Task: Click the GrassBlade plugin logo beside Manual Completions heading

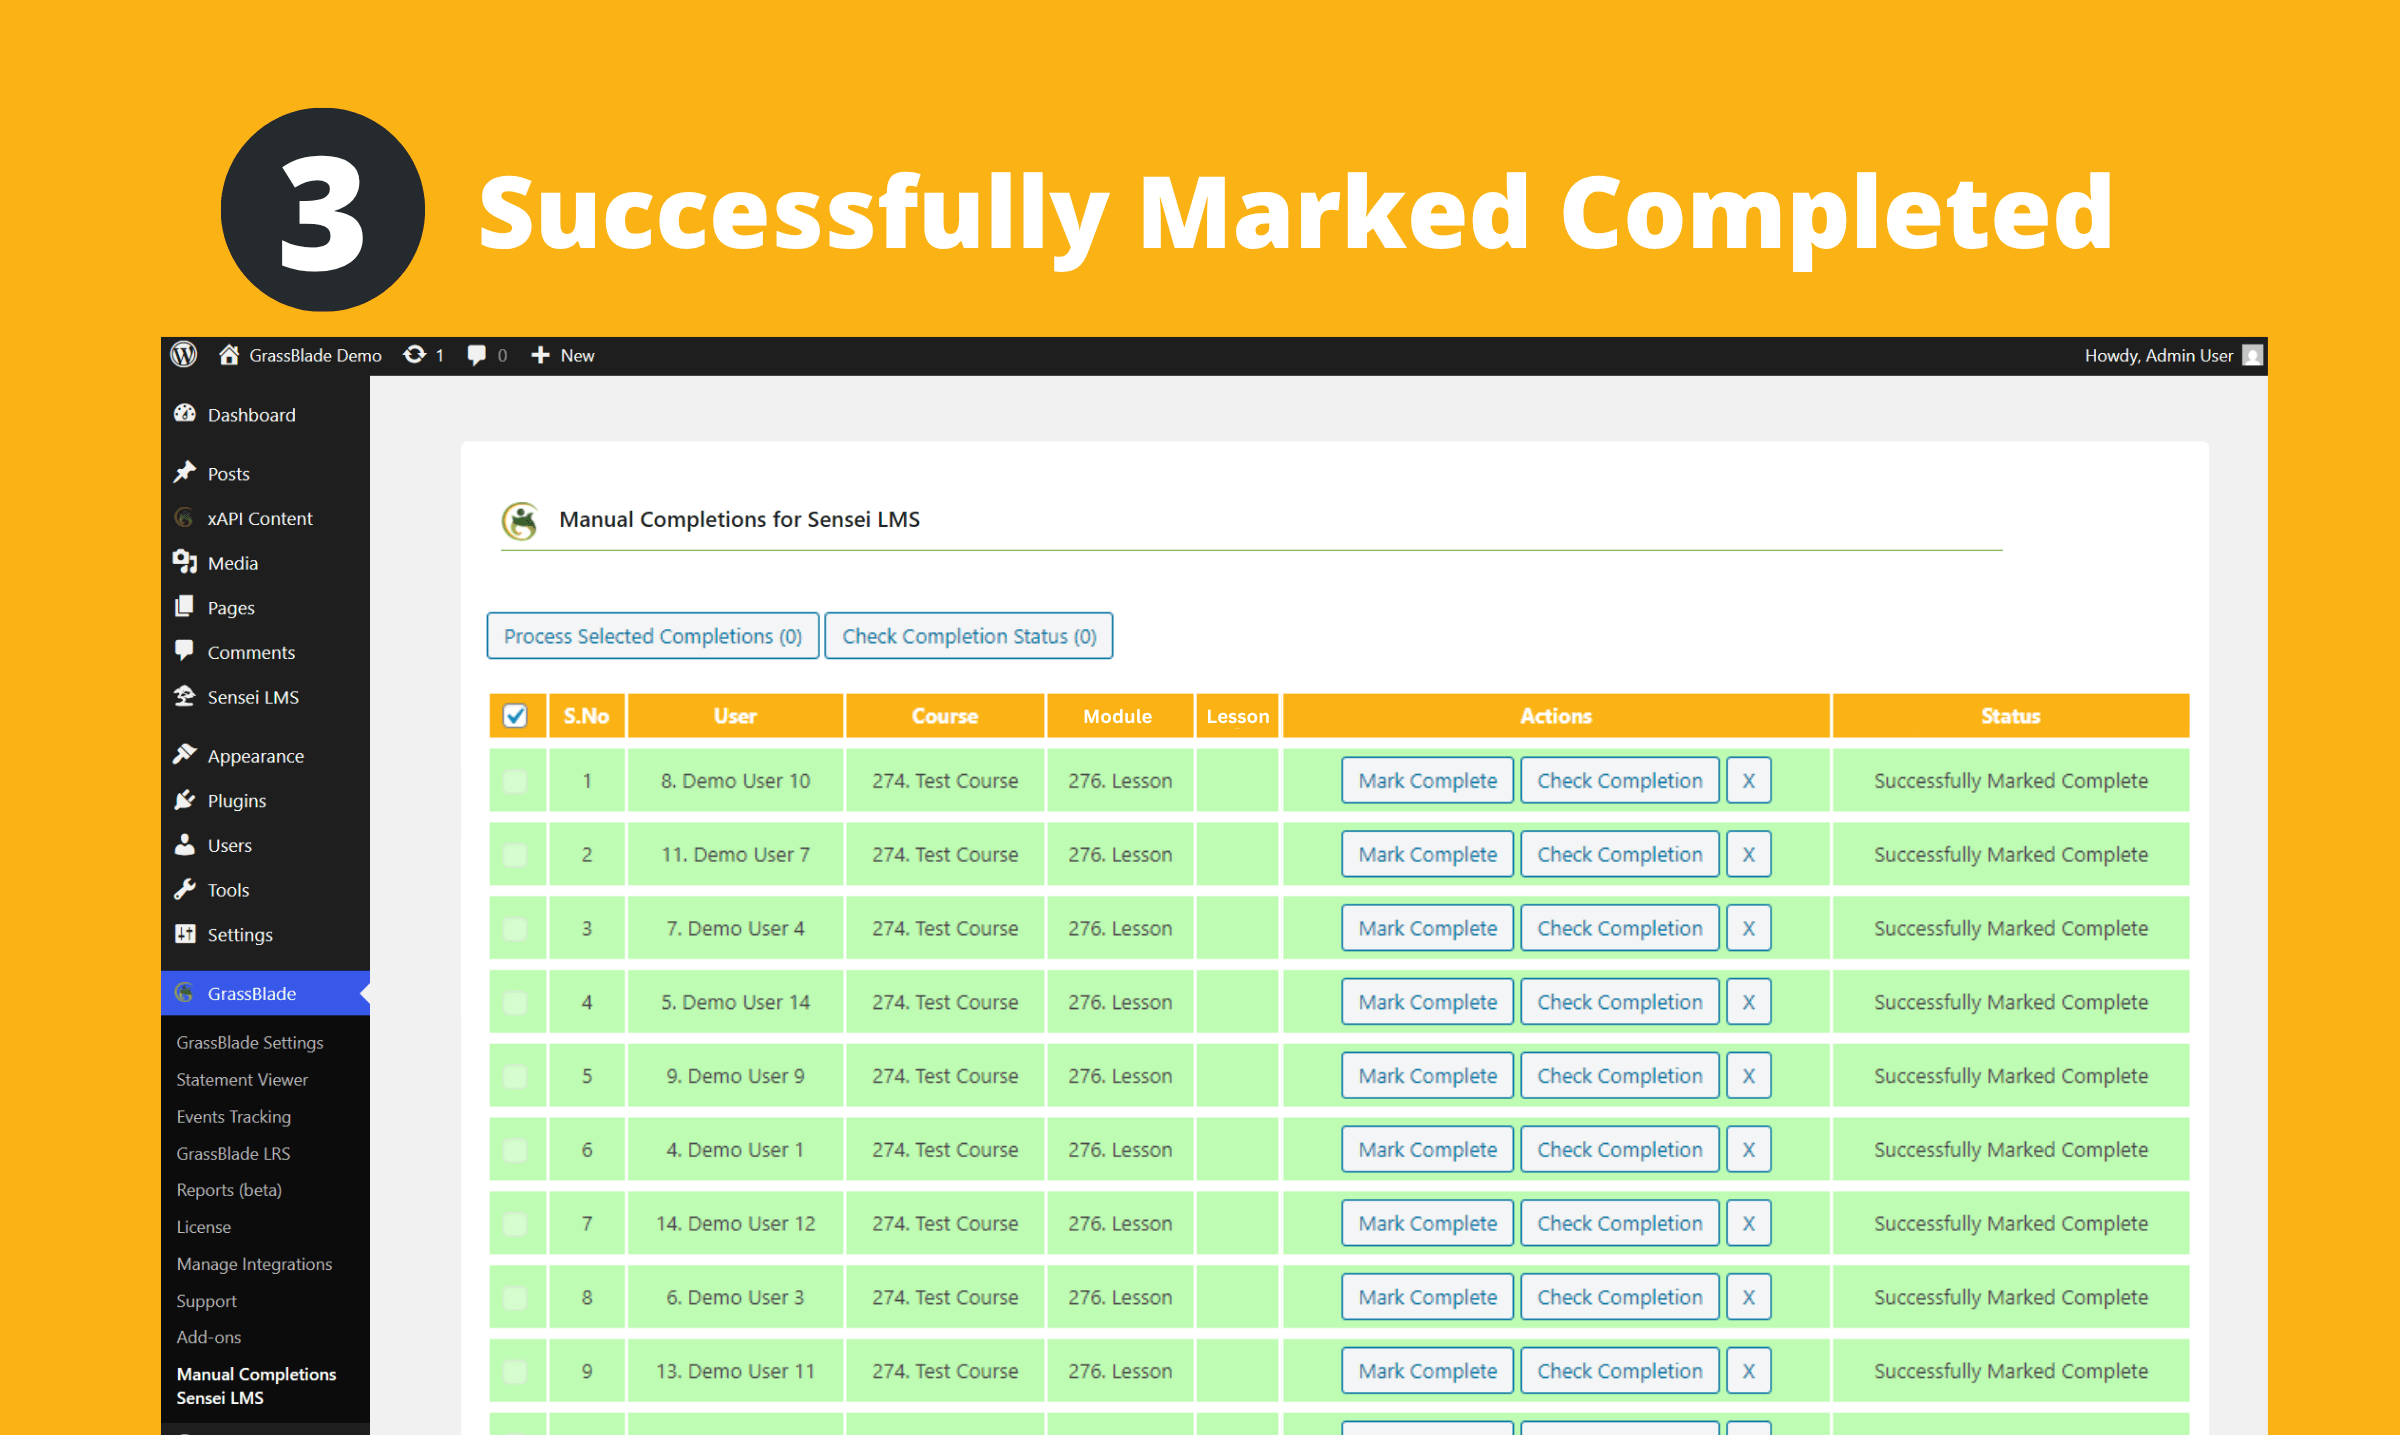Action: 519,520
